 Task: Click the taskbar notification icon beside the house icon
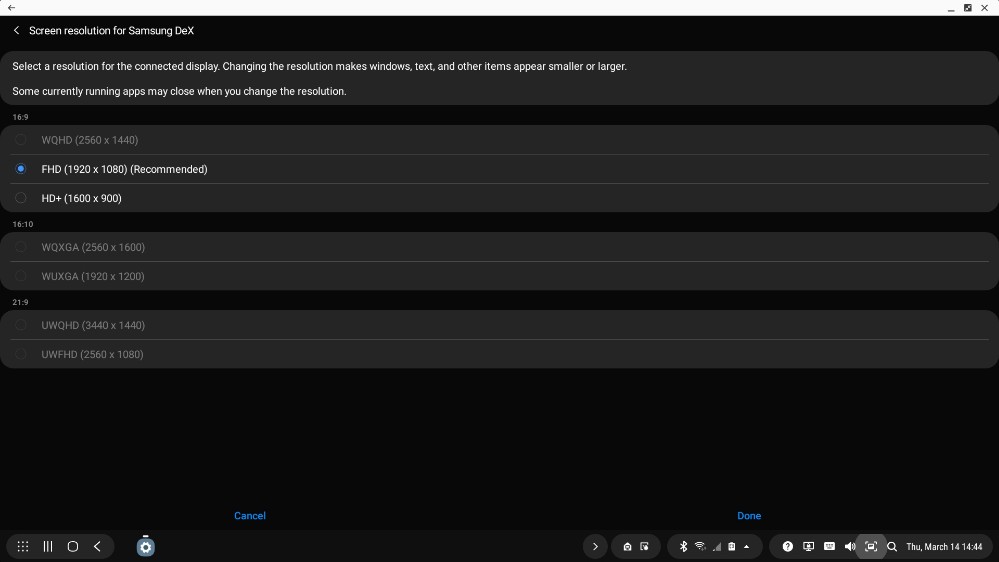pyautogui.click(x=645, y=547)
